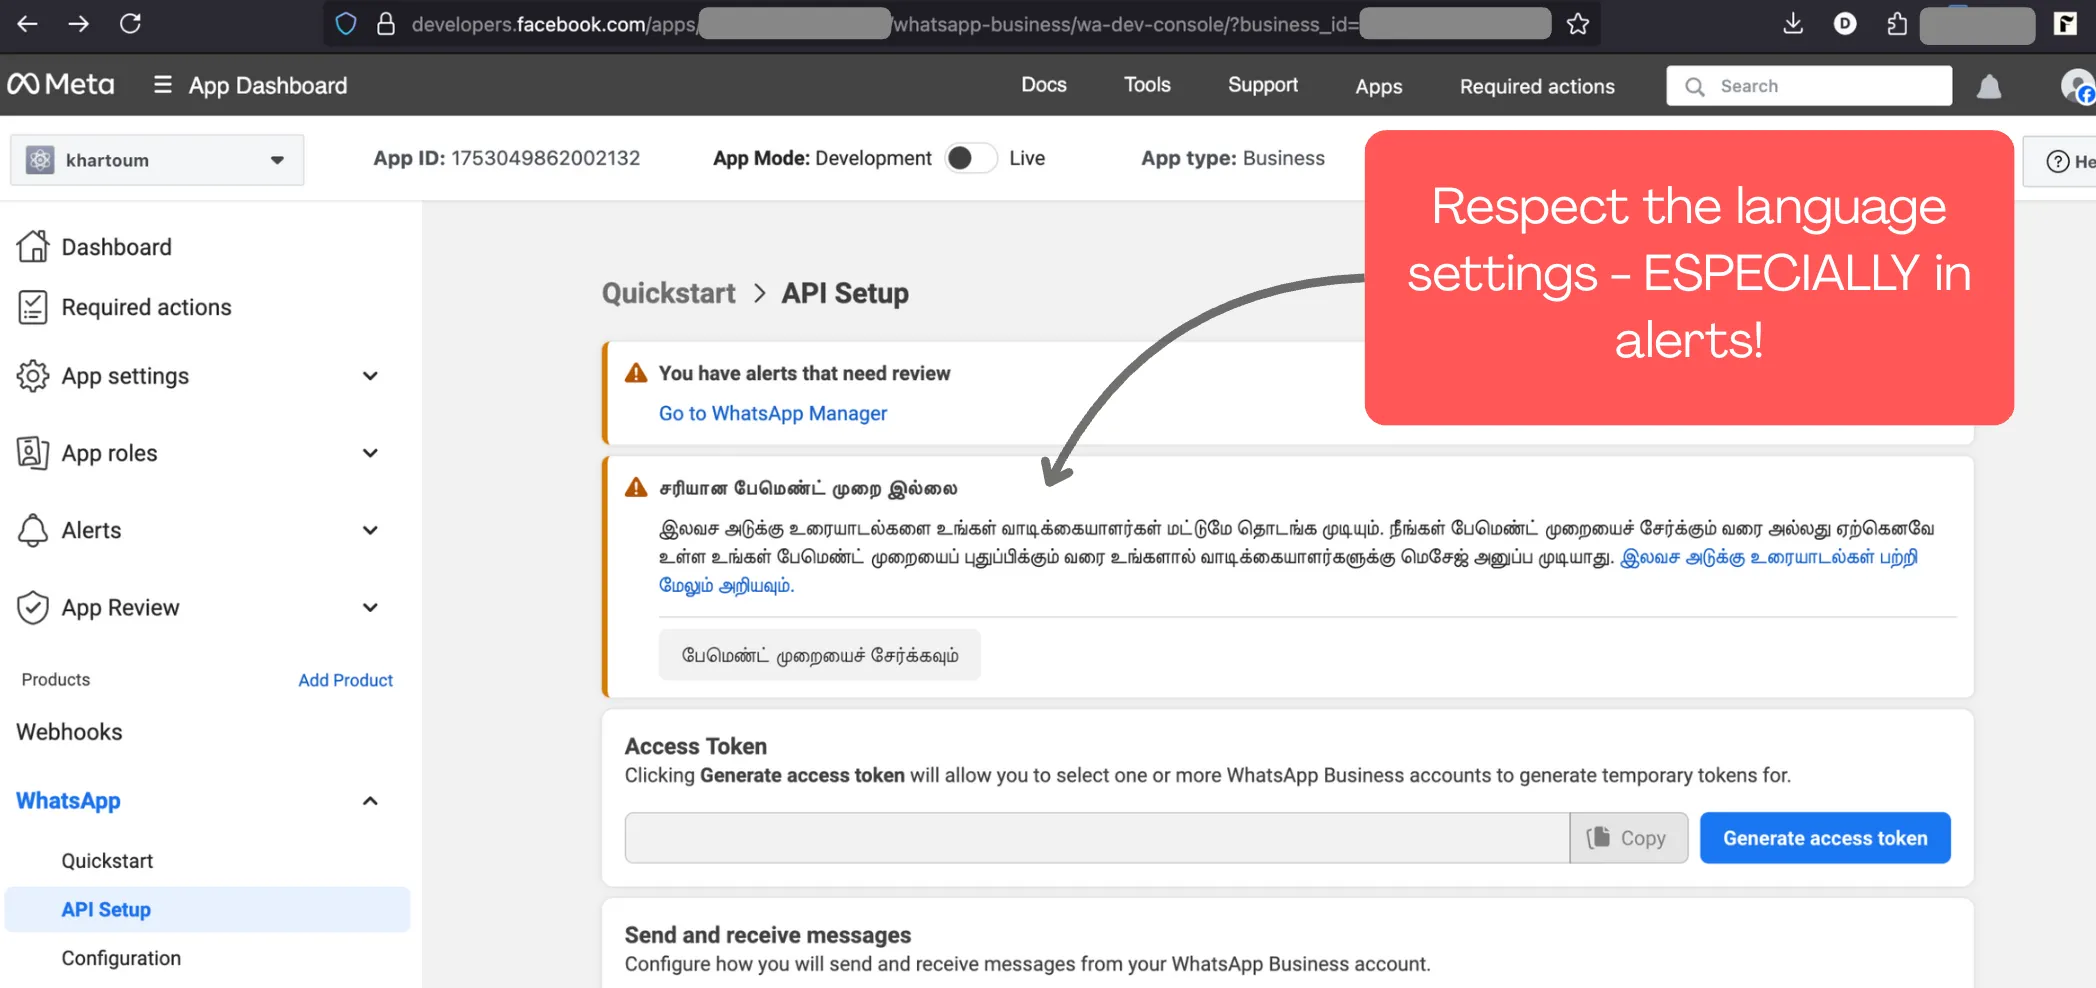2096x988 pixels.
Task: Open the browser extensions puzzle icon
Action: 1897,24
